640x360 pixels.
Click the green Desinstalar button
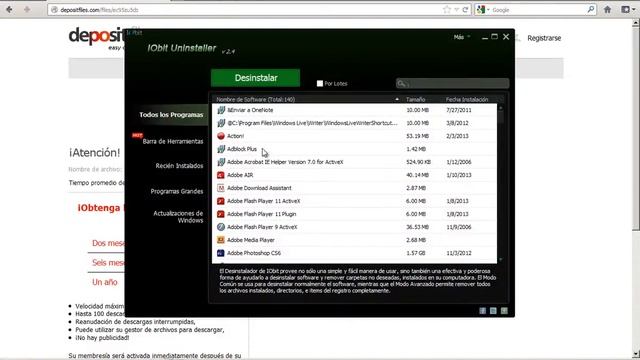tap(256, 78)
